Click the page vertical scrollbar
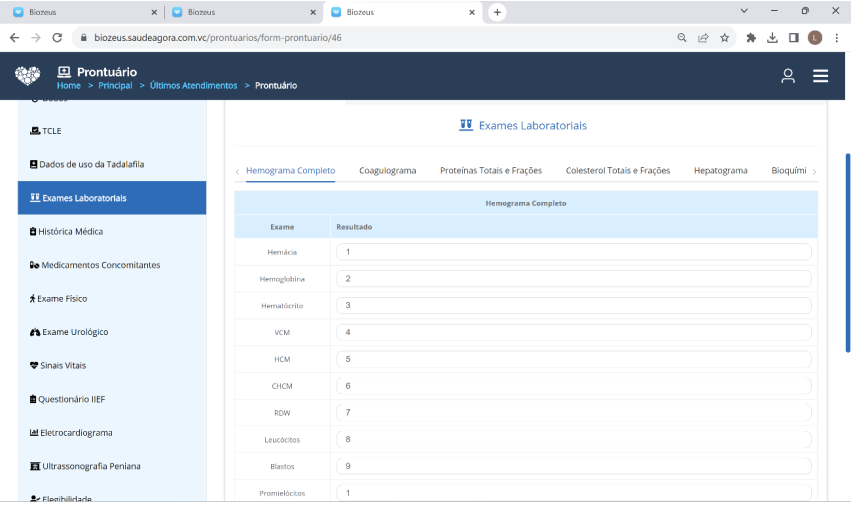Screen dimensions: 858x506 point(848,250)
